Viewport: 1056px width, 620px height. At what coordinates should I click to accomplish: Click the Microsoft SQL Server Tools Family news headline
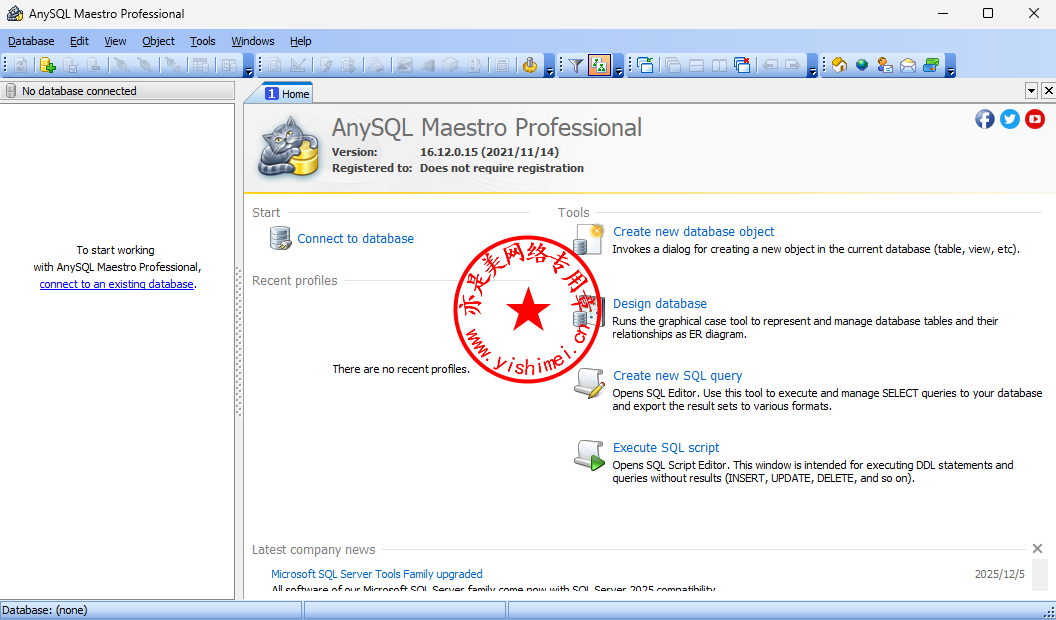(x=376, y=574)
